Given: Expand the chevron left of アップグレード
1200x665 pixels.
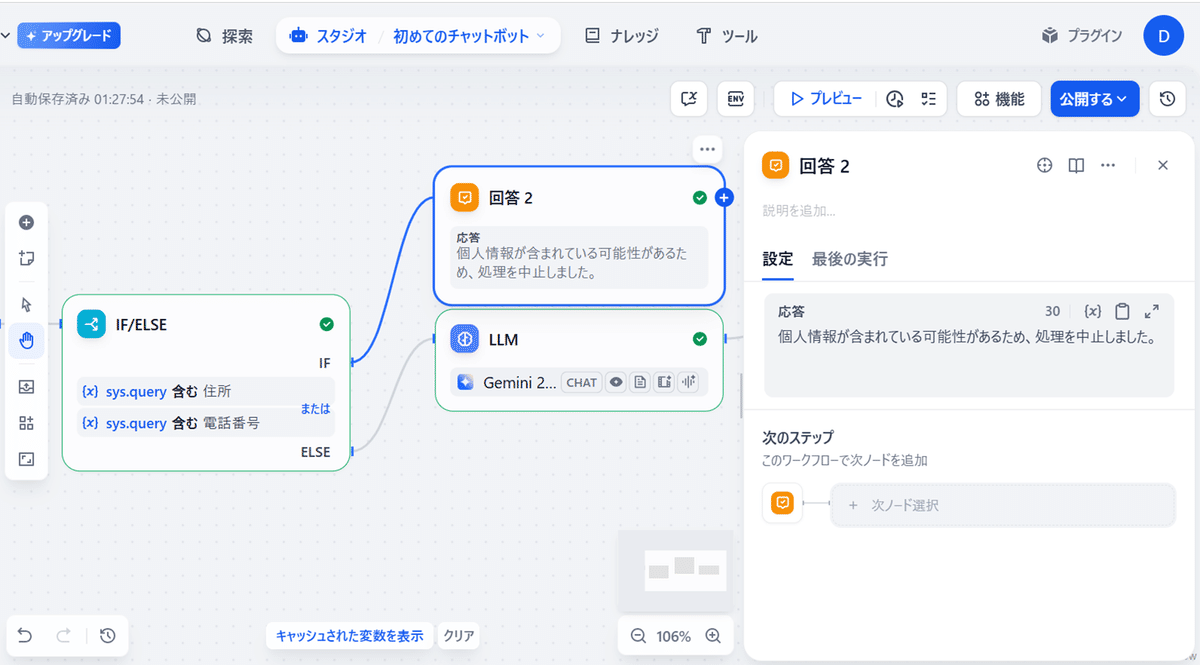Looking at the screenshot, I should pos(6,36).
